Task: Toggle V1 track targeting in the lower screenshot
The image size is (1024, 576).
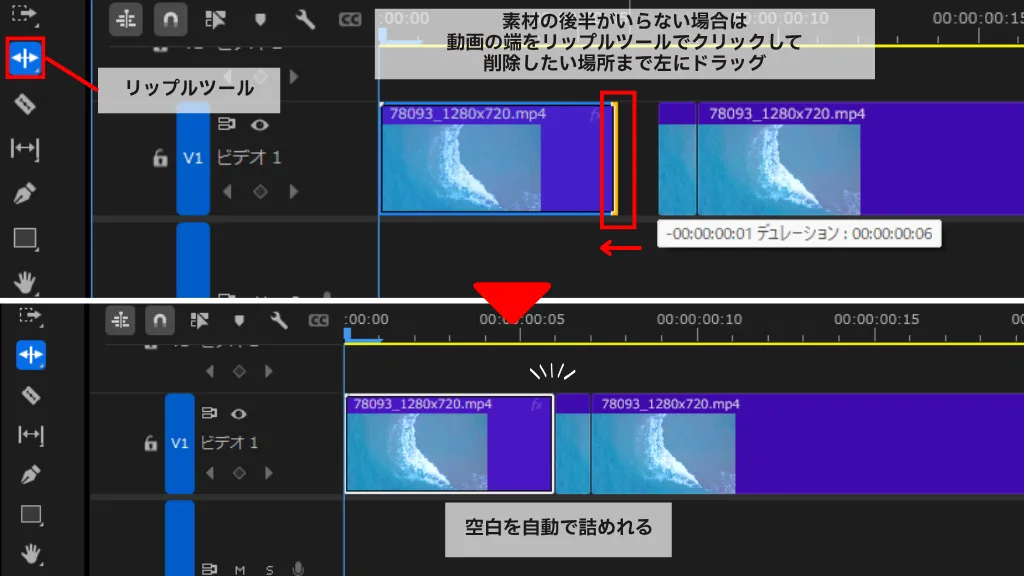Action: [180, 443]
